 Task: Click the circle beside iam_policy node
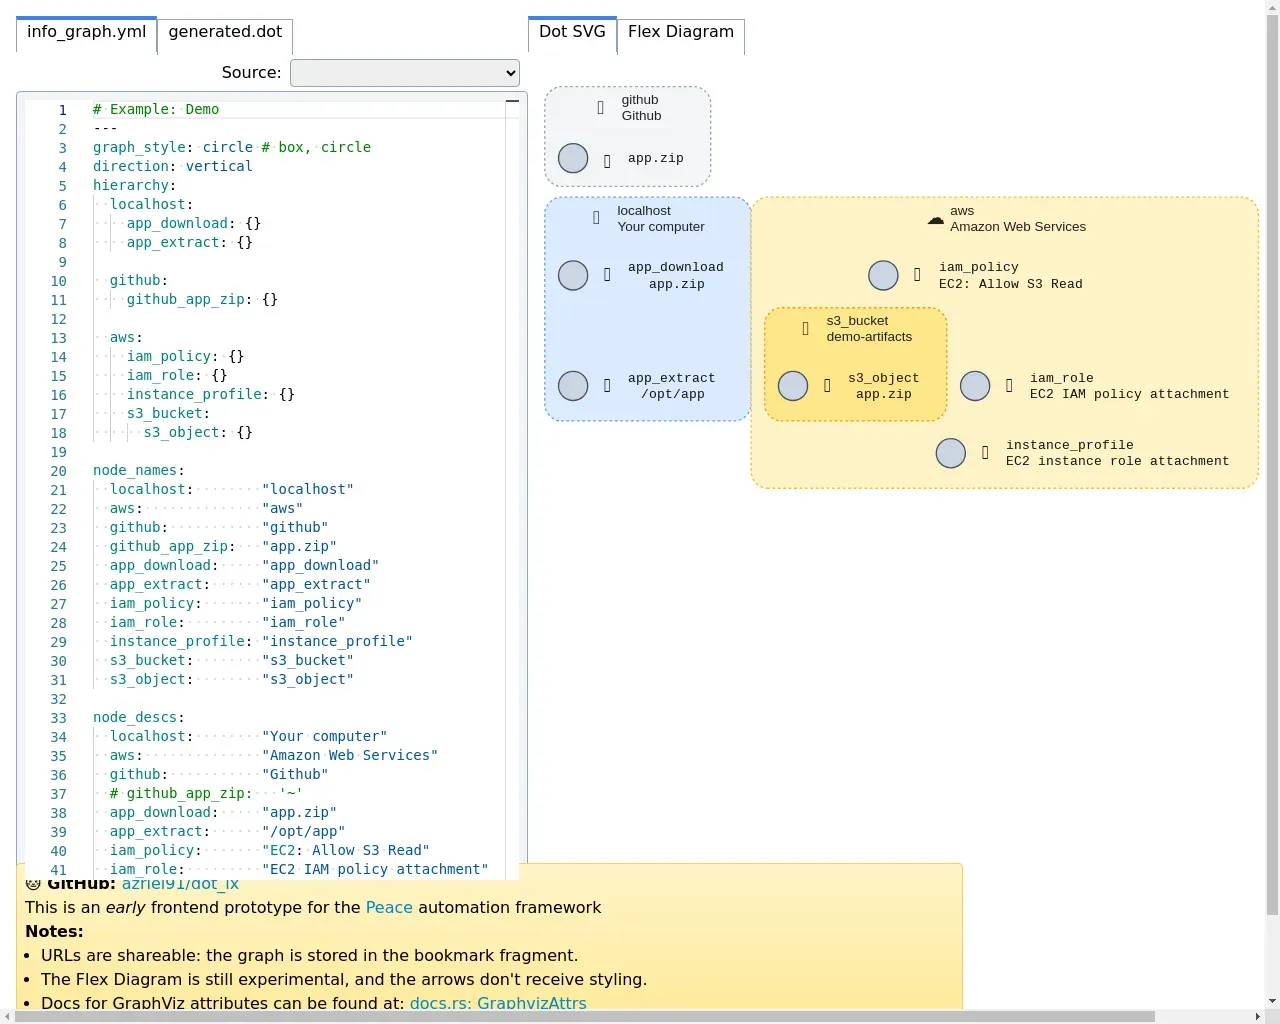883,275
